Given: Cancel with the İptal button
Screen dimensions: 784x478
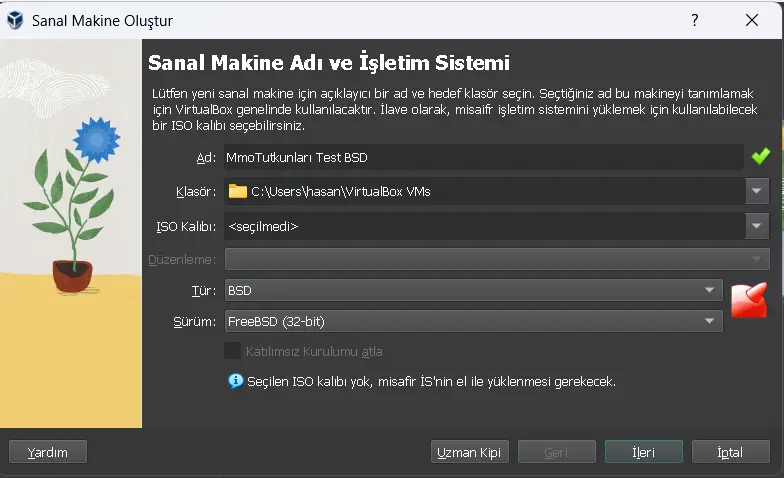Looking at the screenshot, I should [730, 452].
